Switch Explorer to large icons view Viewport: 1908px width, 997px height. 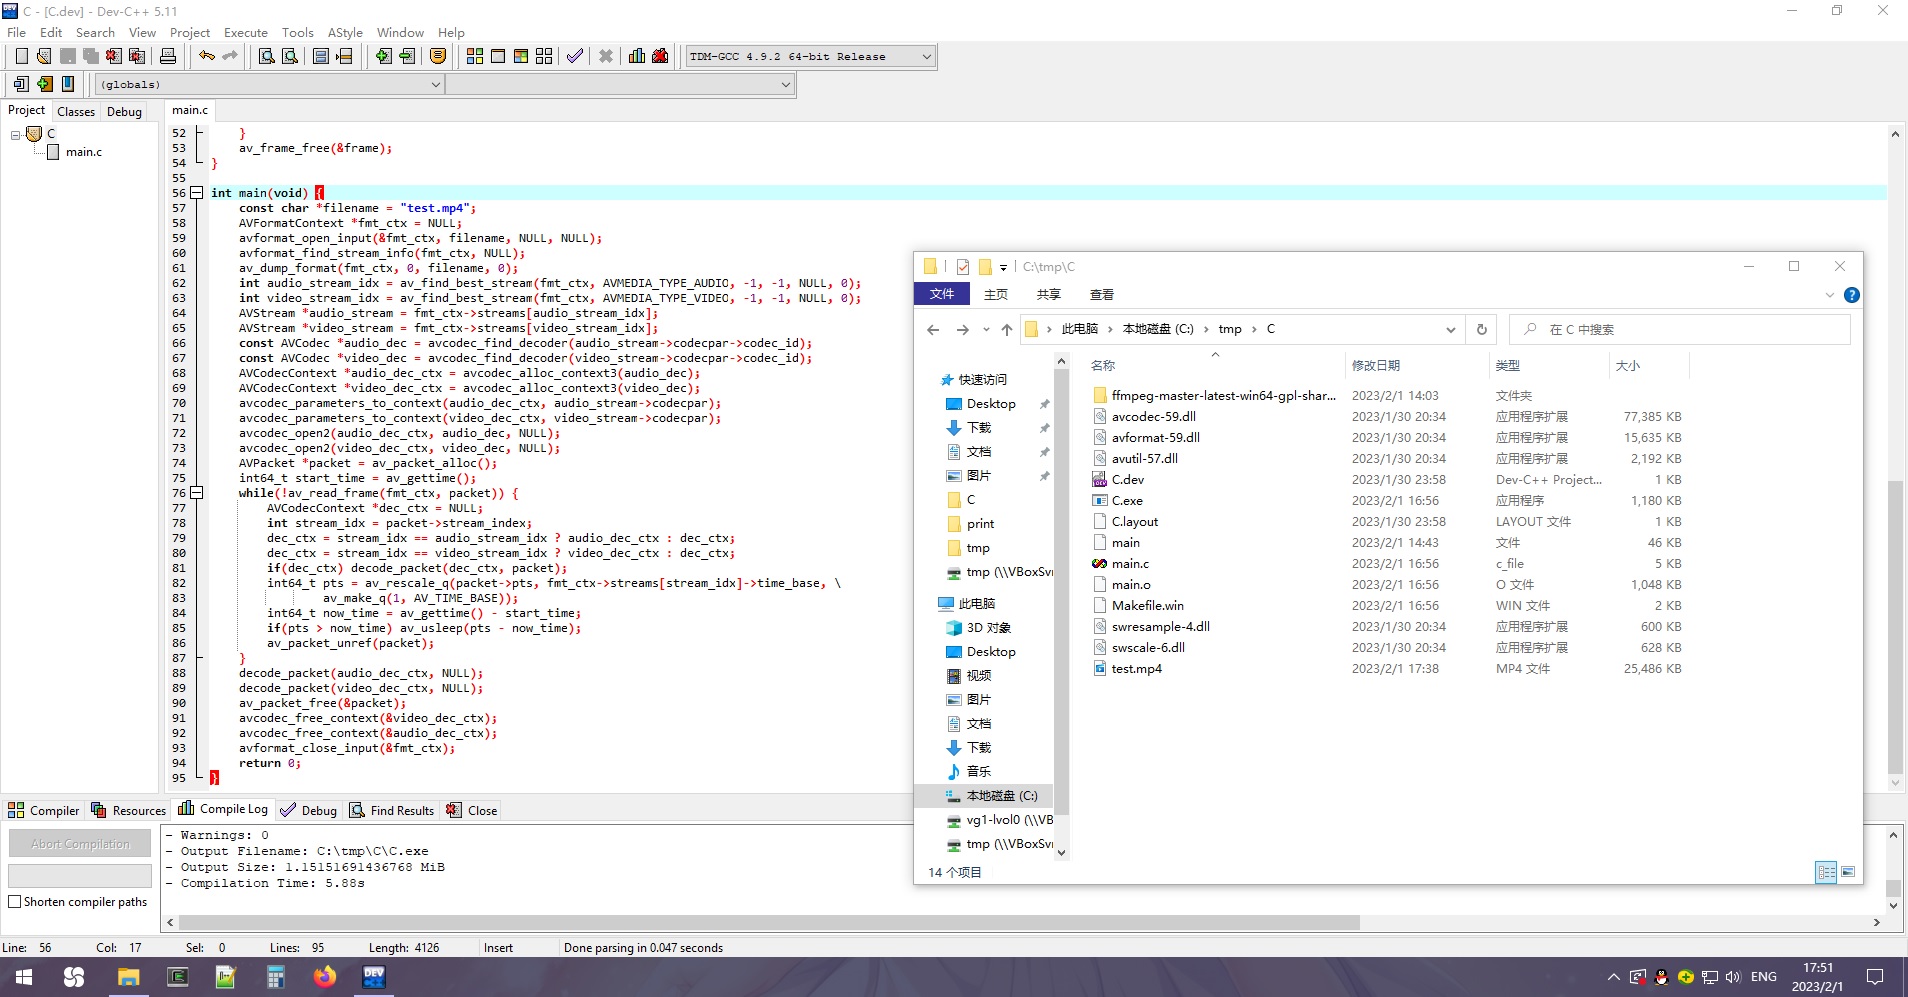click(1848, 872)
